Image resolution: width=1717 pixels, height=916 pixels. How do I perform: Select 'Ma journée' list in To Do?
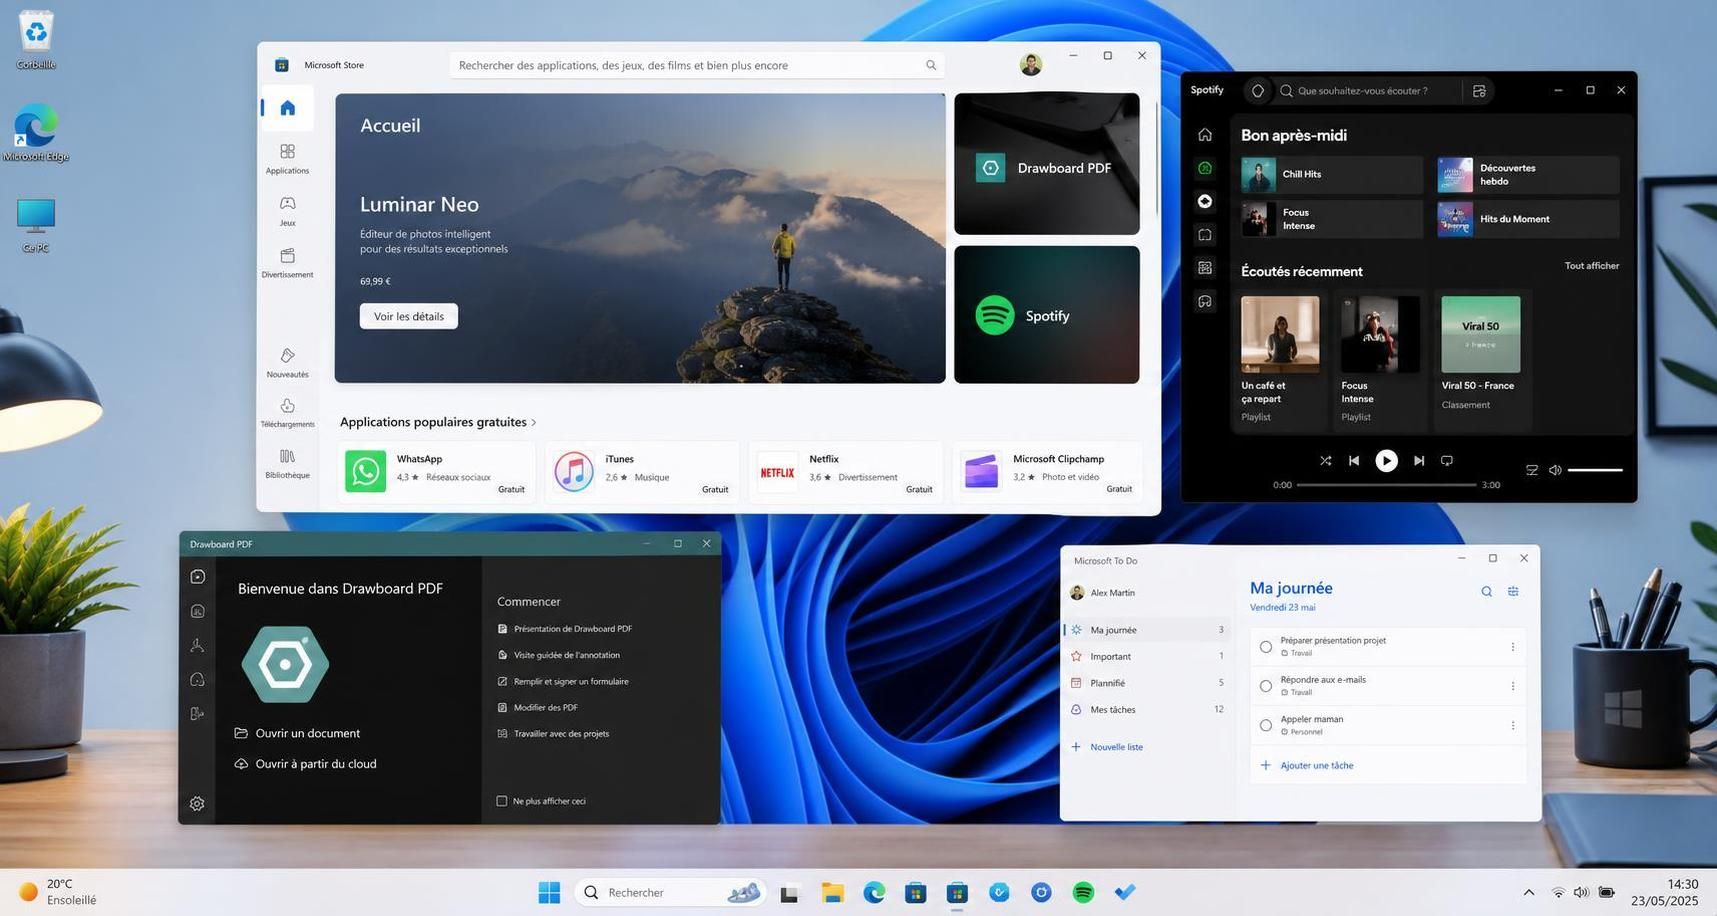pyautogui.click(x=1147, y=630)
